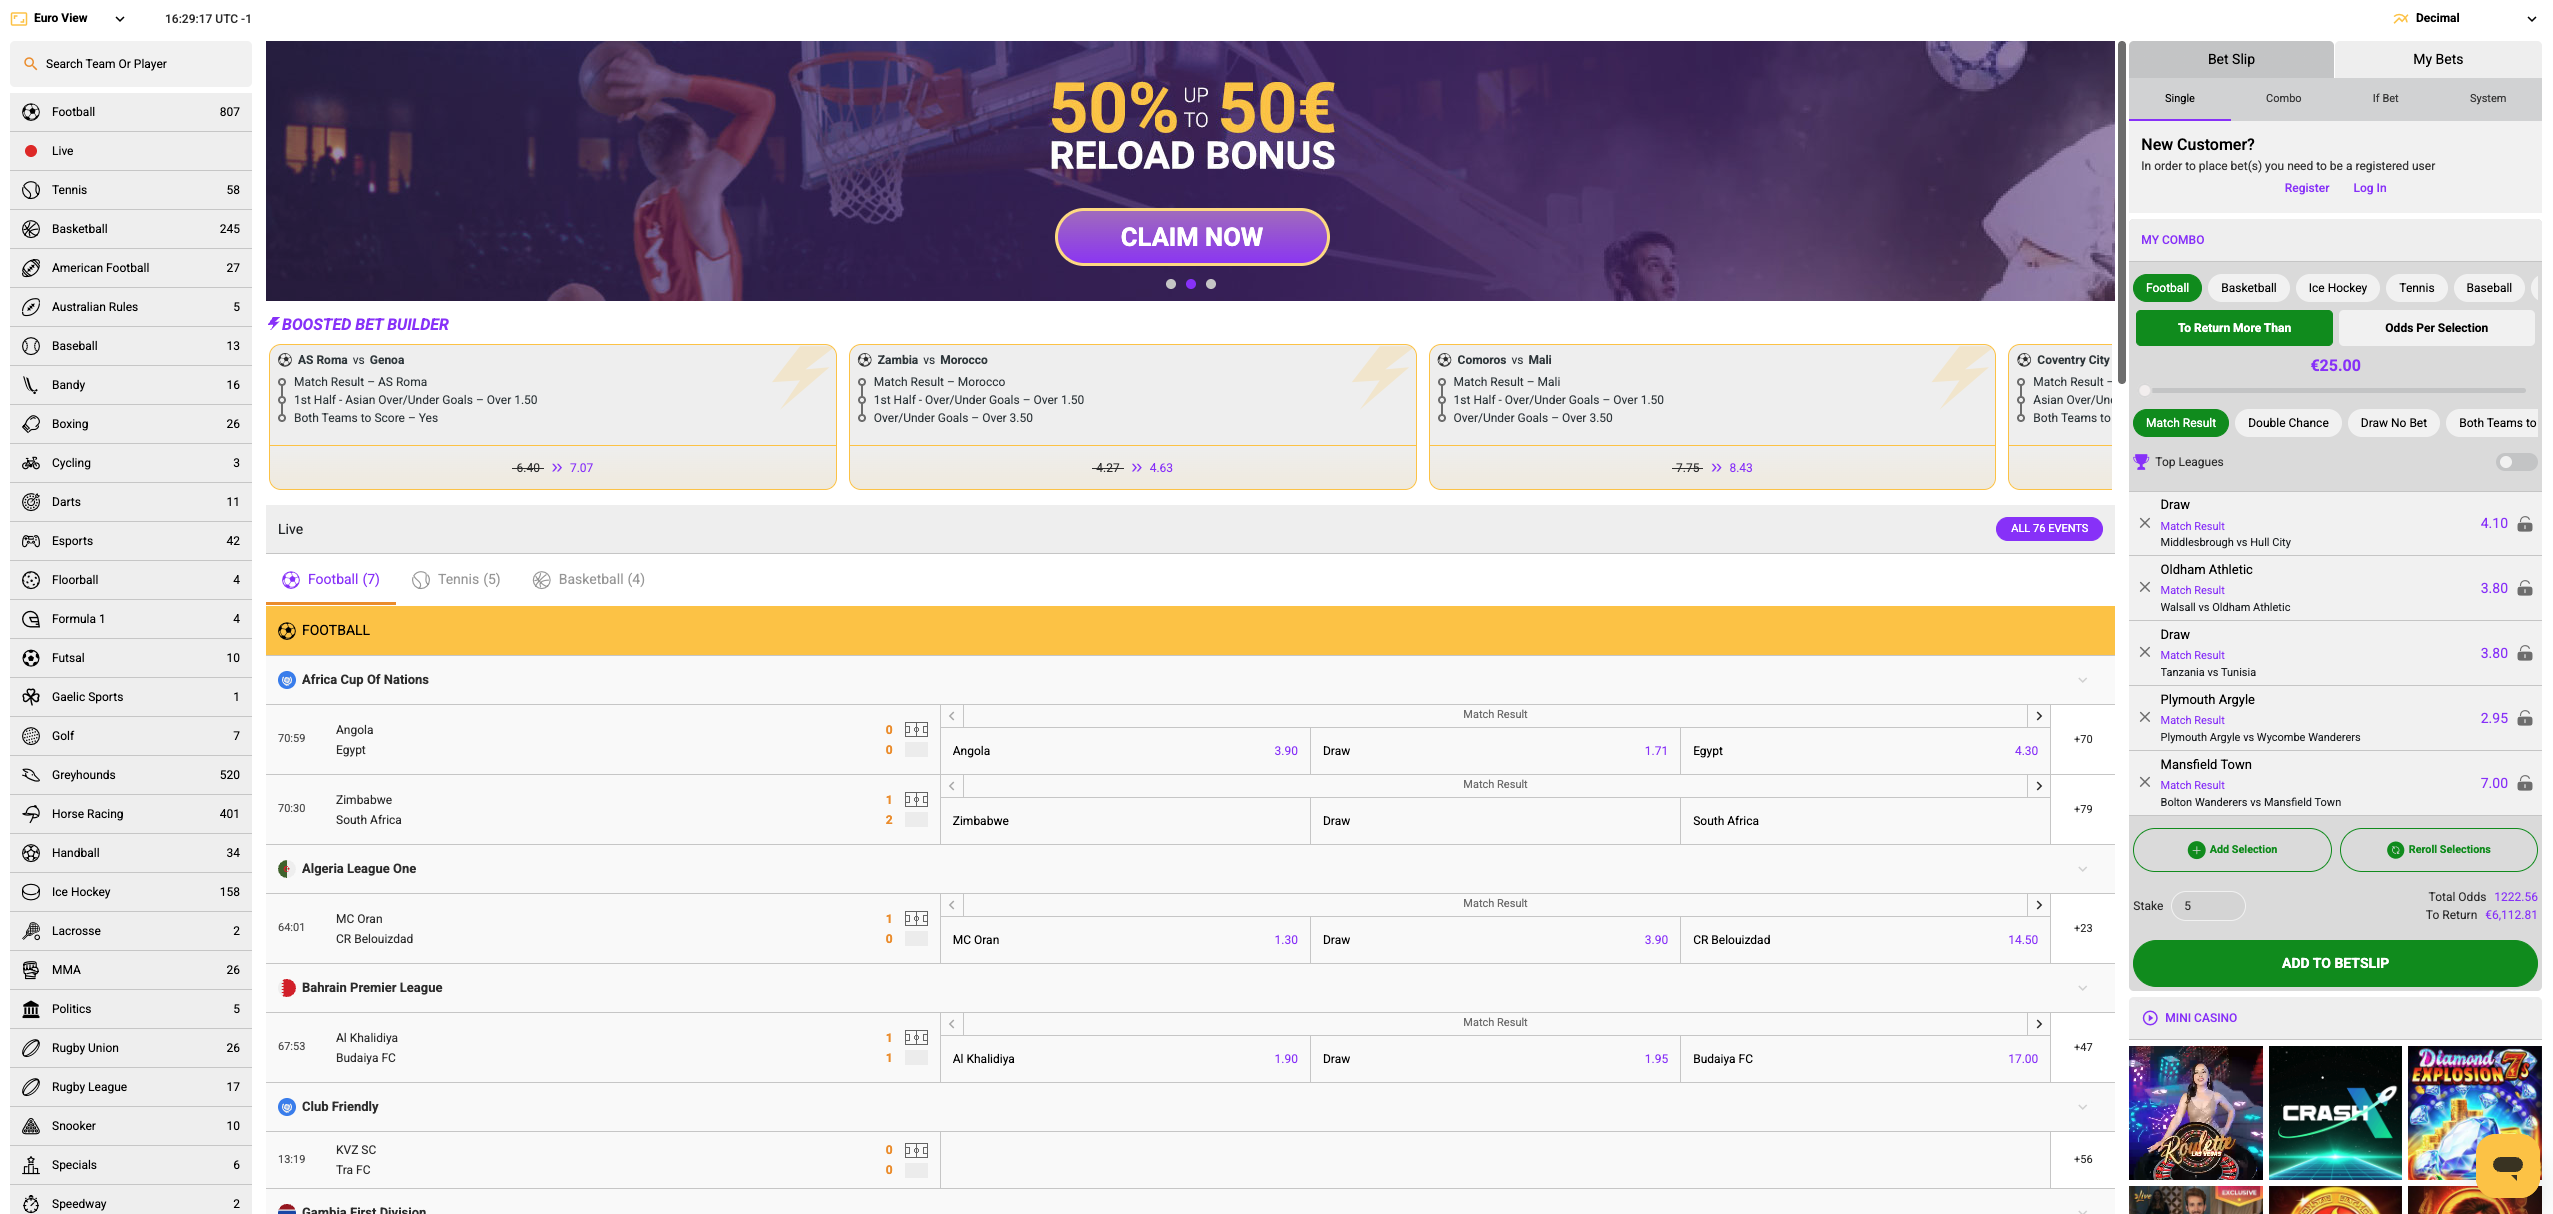Select the Match Result market pill

[x=2180, y=422]
